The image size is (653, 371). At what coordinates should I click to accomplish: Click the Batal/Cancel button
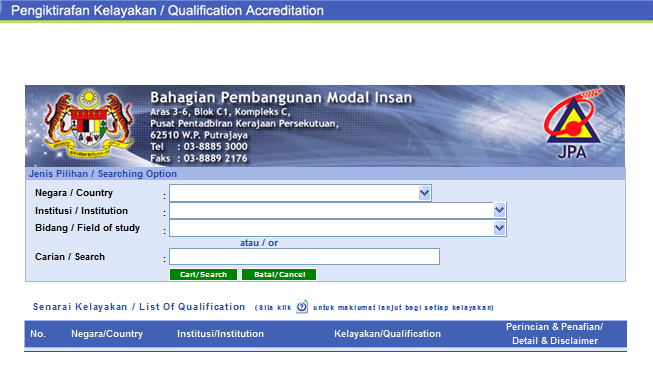[279, 274]
